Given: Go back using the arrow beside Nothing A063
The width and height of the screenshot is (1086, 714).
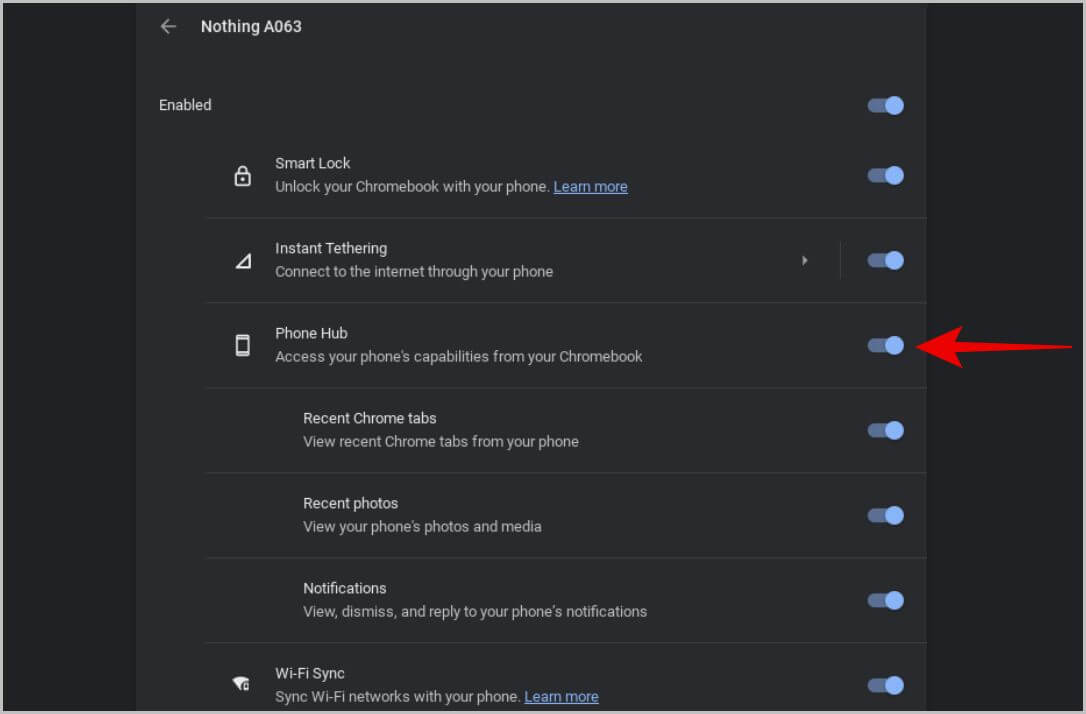Looking at the screenshot, I should [168, 26].
